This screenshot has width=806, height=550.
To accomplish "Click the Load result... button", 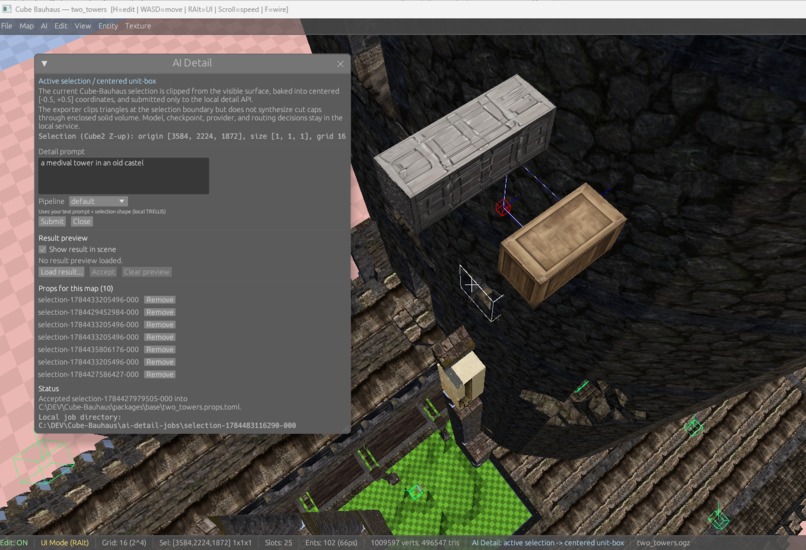I will tap(61, 272).
